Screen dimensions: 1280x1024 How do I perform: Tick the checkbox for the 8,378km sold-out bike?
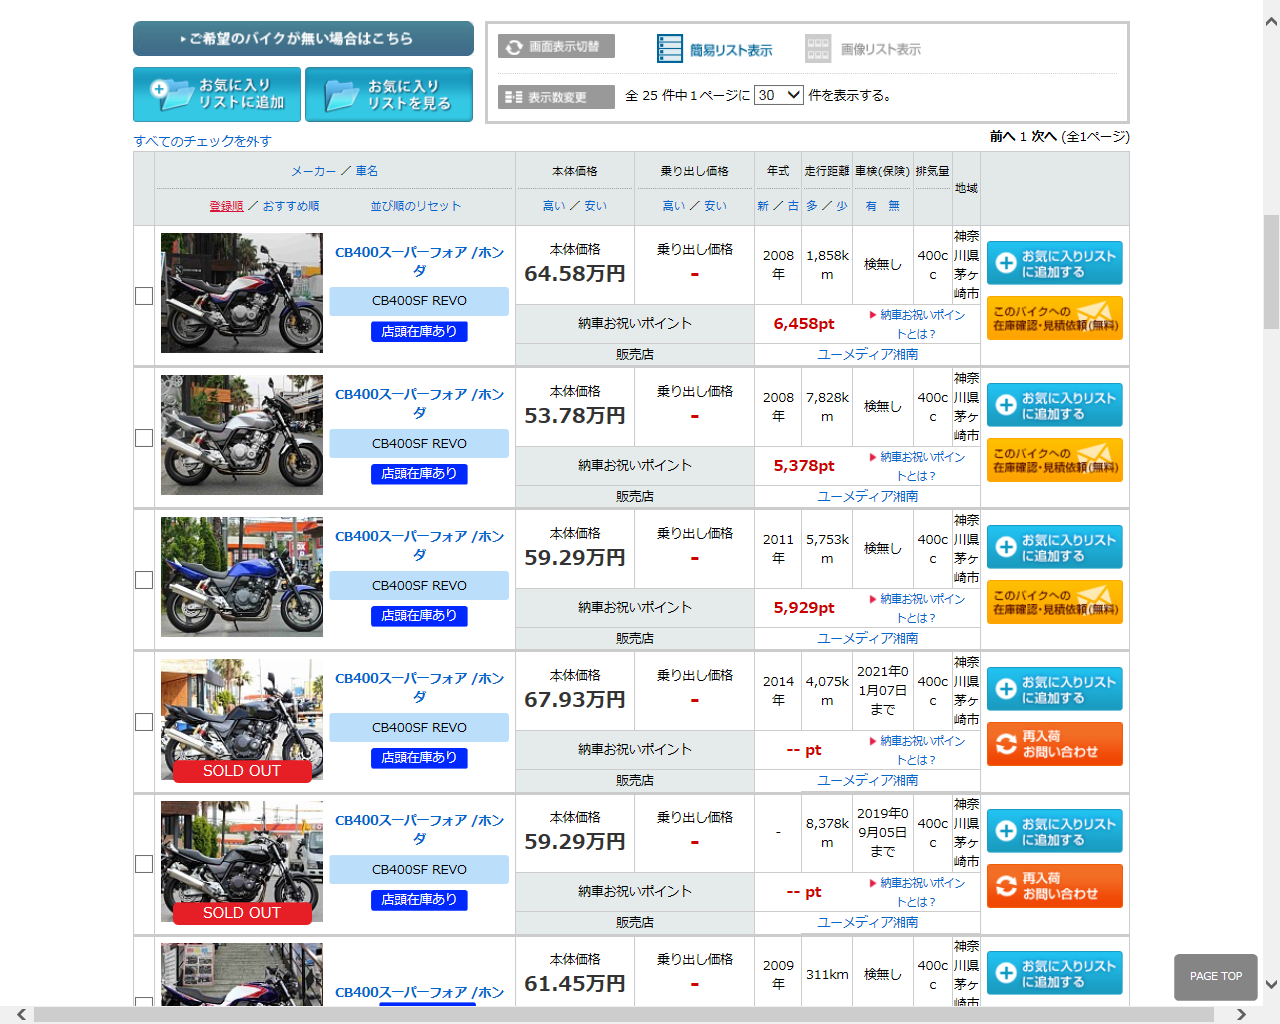click(144, 864)
